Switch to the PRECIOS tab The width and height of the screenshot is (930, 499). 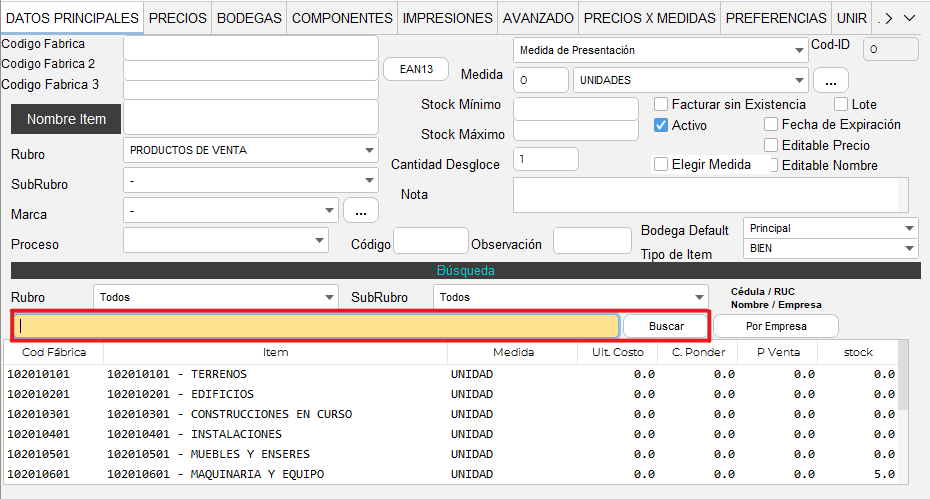[177, 18]
